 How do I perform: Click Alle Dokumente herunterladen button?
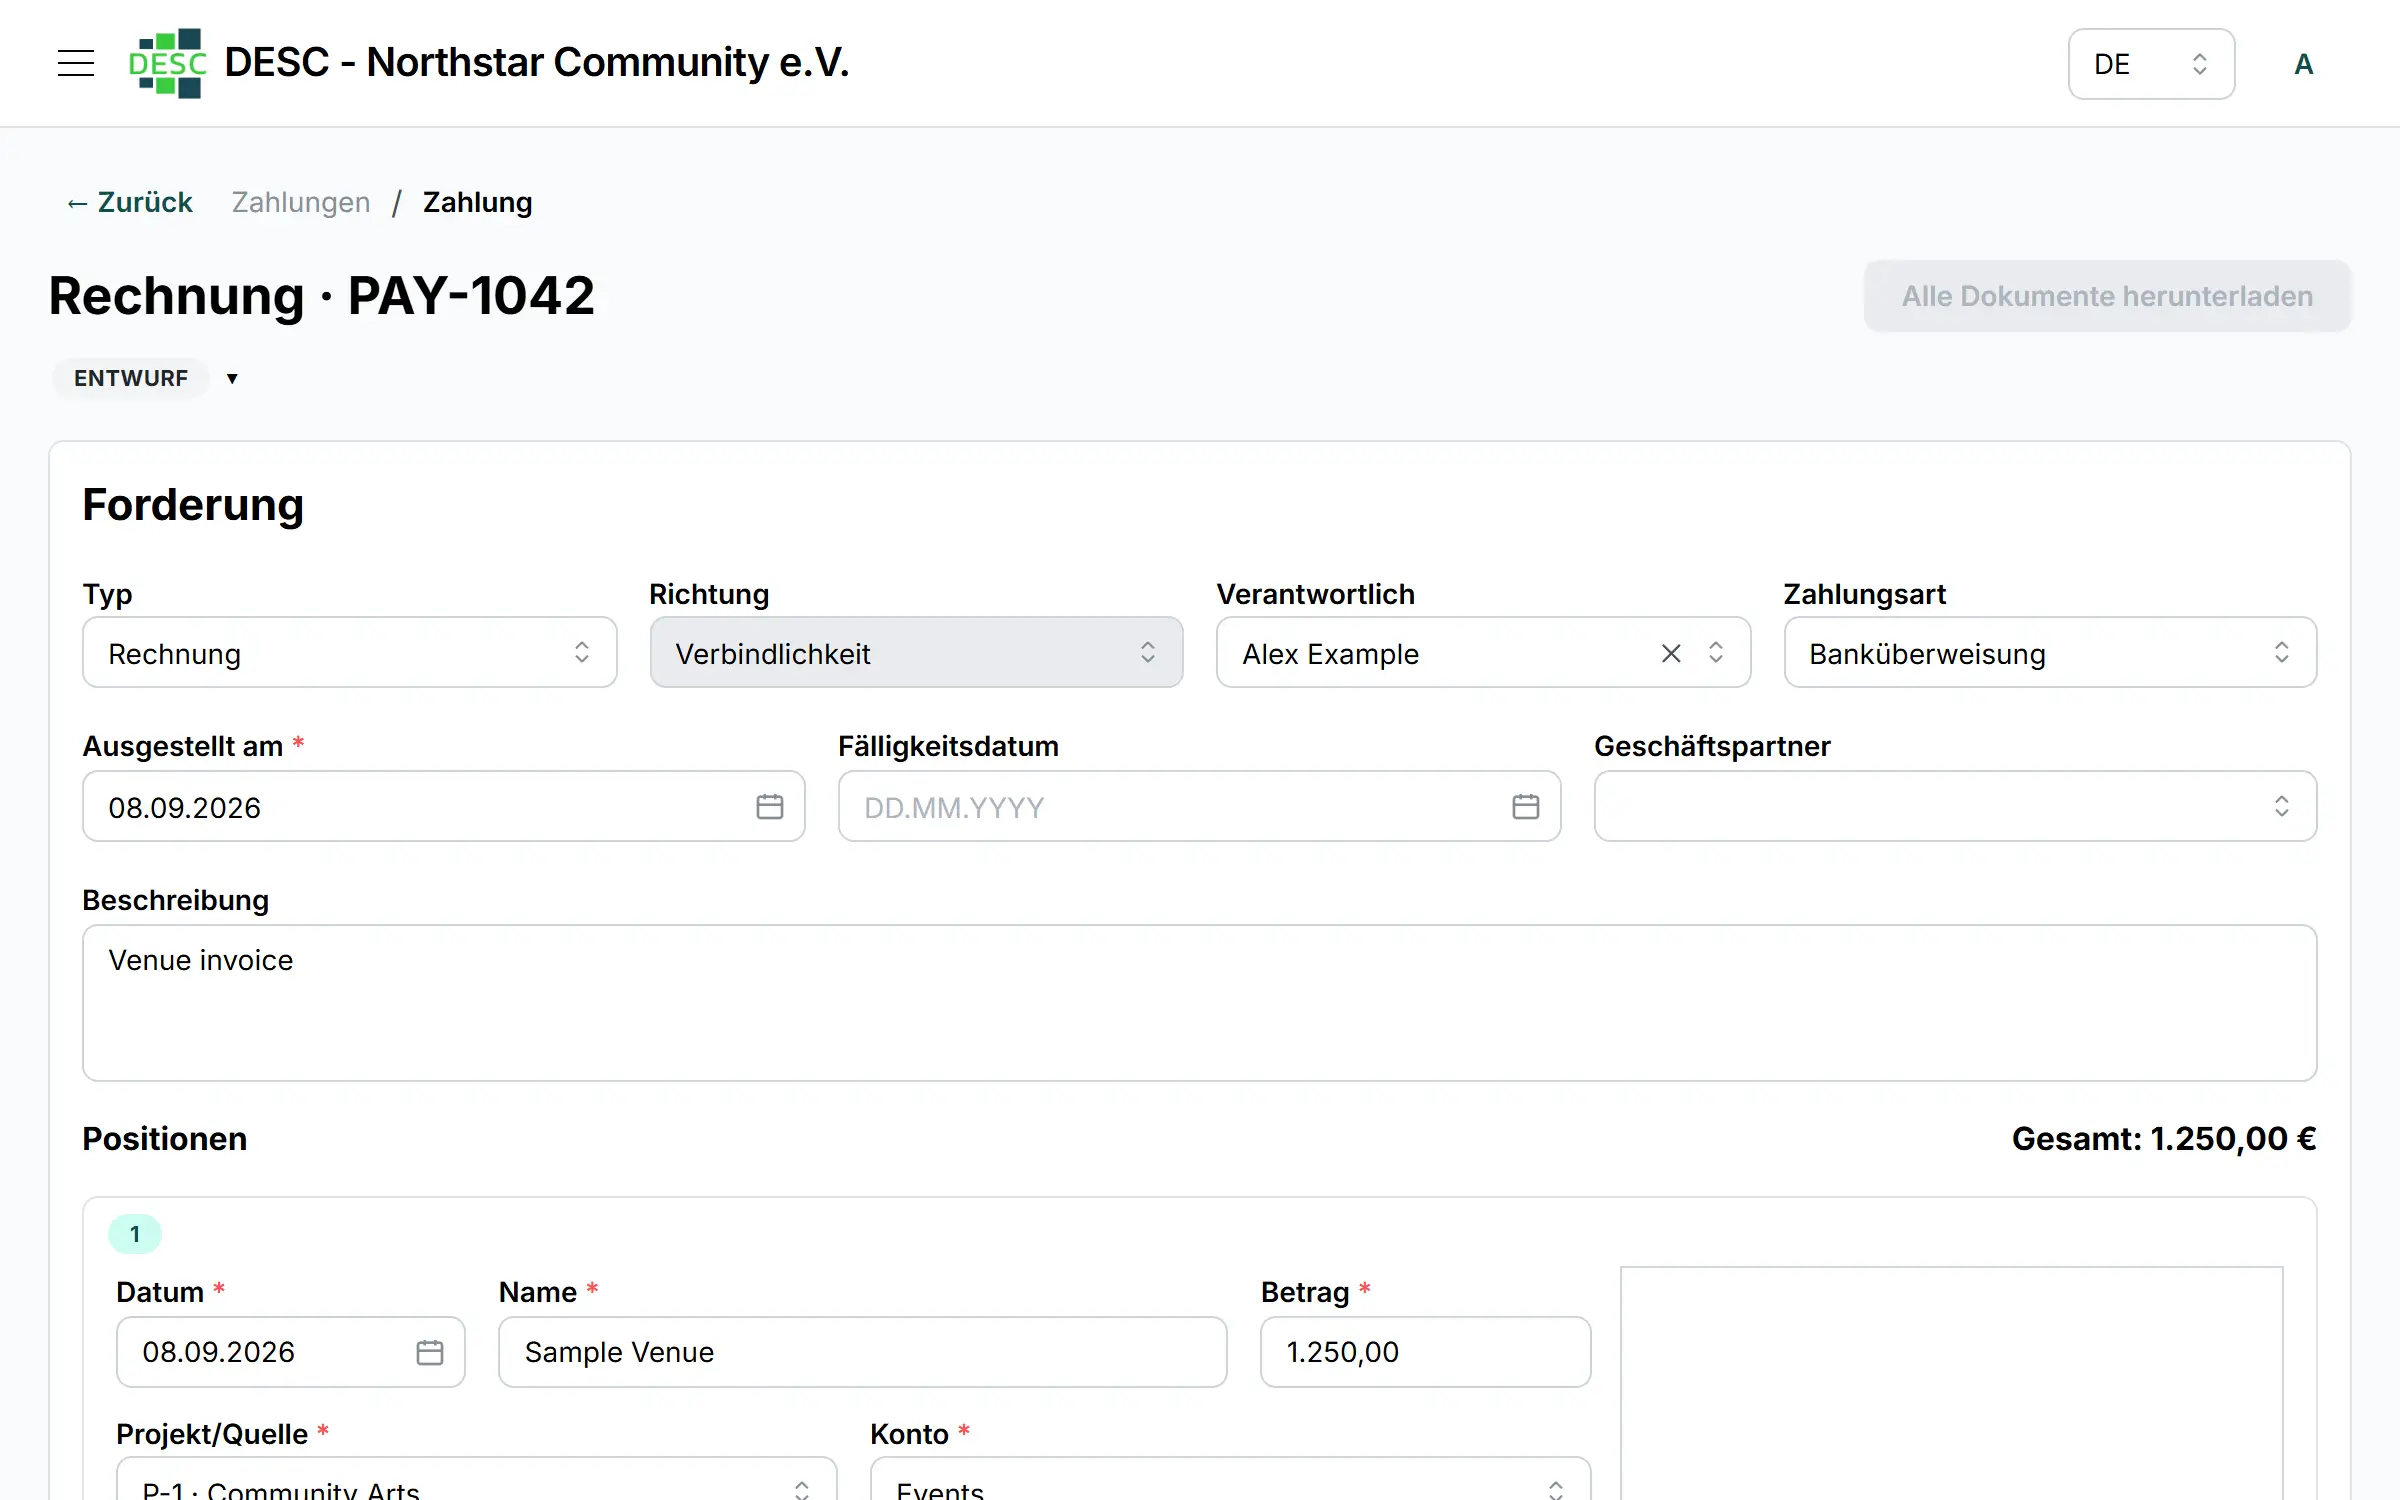click(2107, 296)
